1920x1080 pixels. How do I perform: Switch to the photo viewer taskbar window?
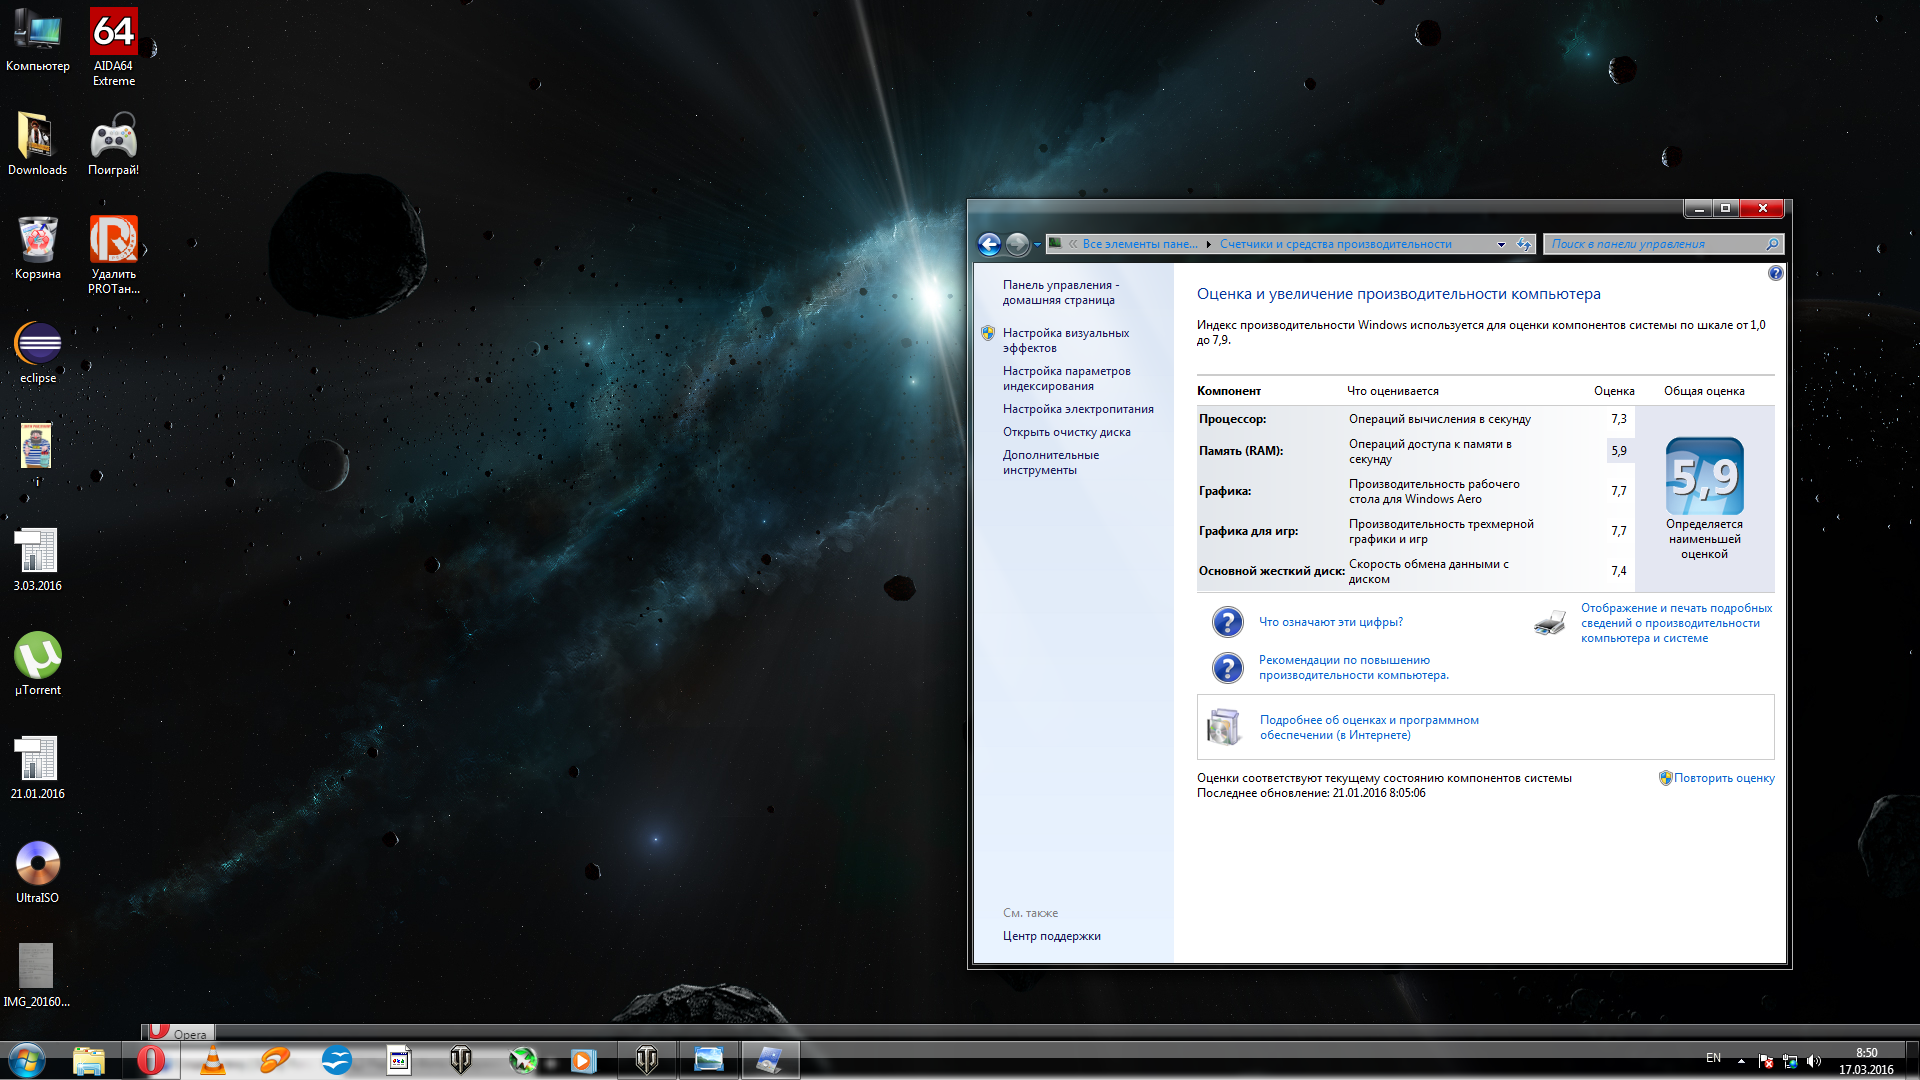click(708, 1060)
